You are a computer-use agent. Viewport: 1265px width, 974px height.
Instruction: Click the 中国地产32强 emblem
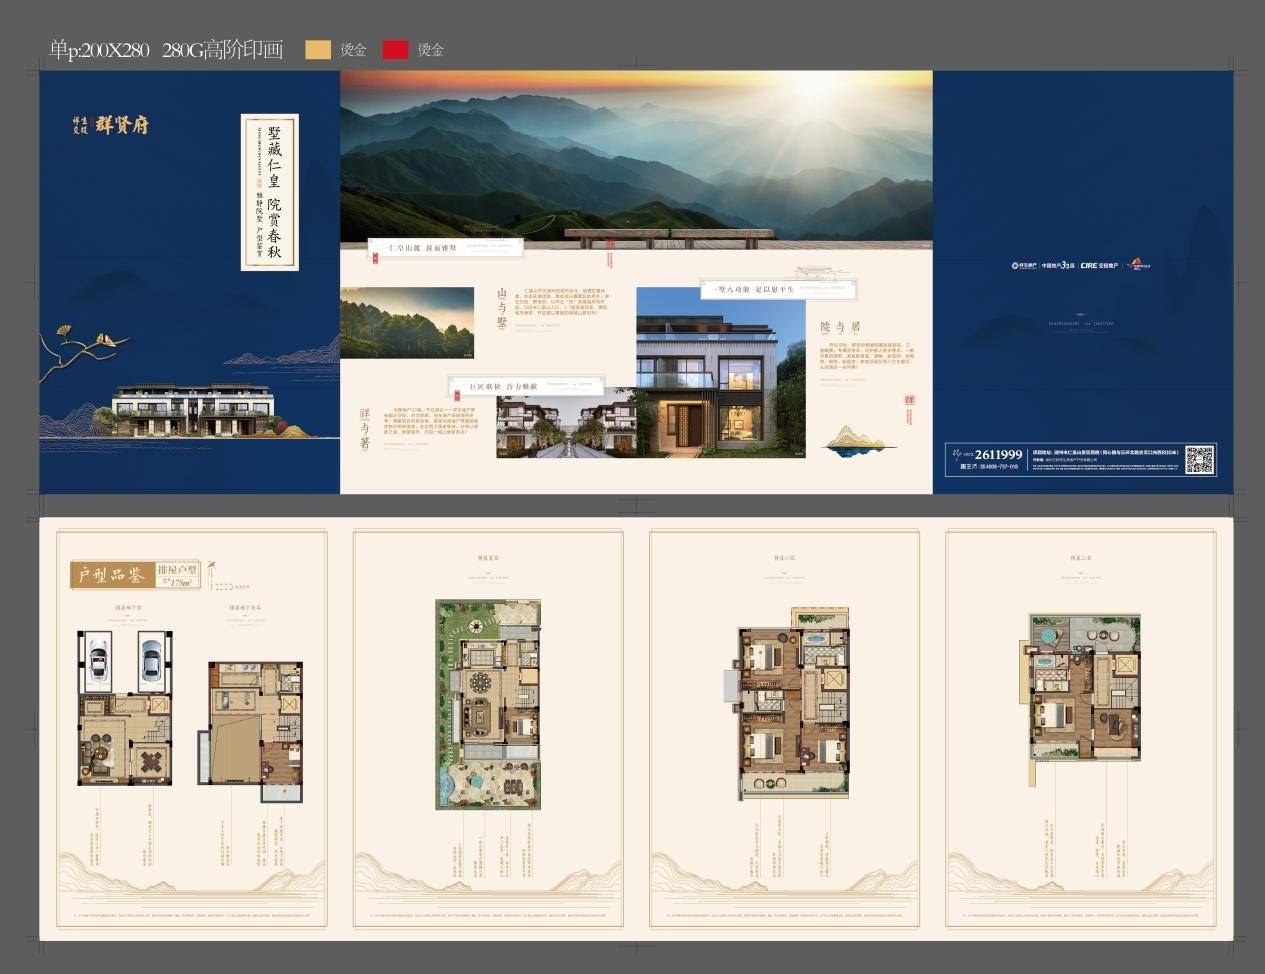click(1058, 265)
